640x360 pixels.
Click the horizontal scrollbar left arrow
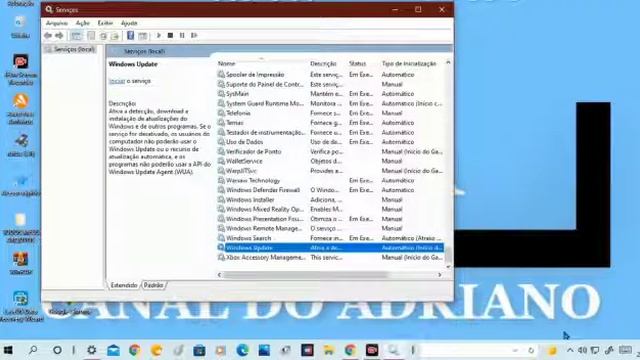coord(220,275)
